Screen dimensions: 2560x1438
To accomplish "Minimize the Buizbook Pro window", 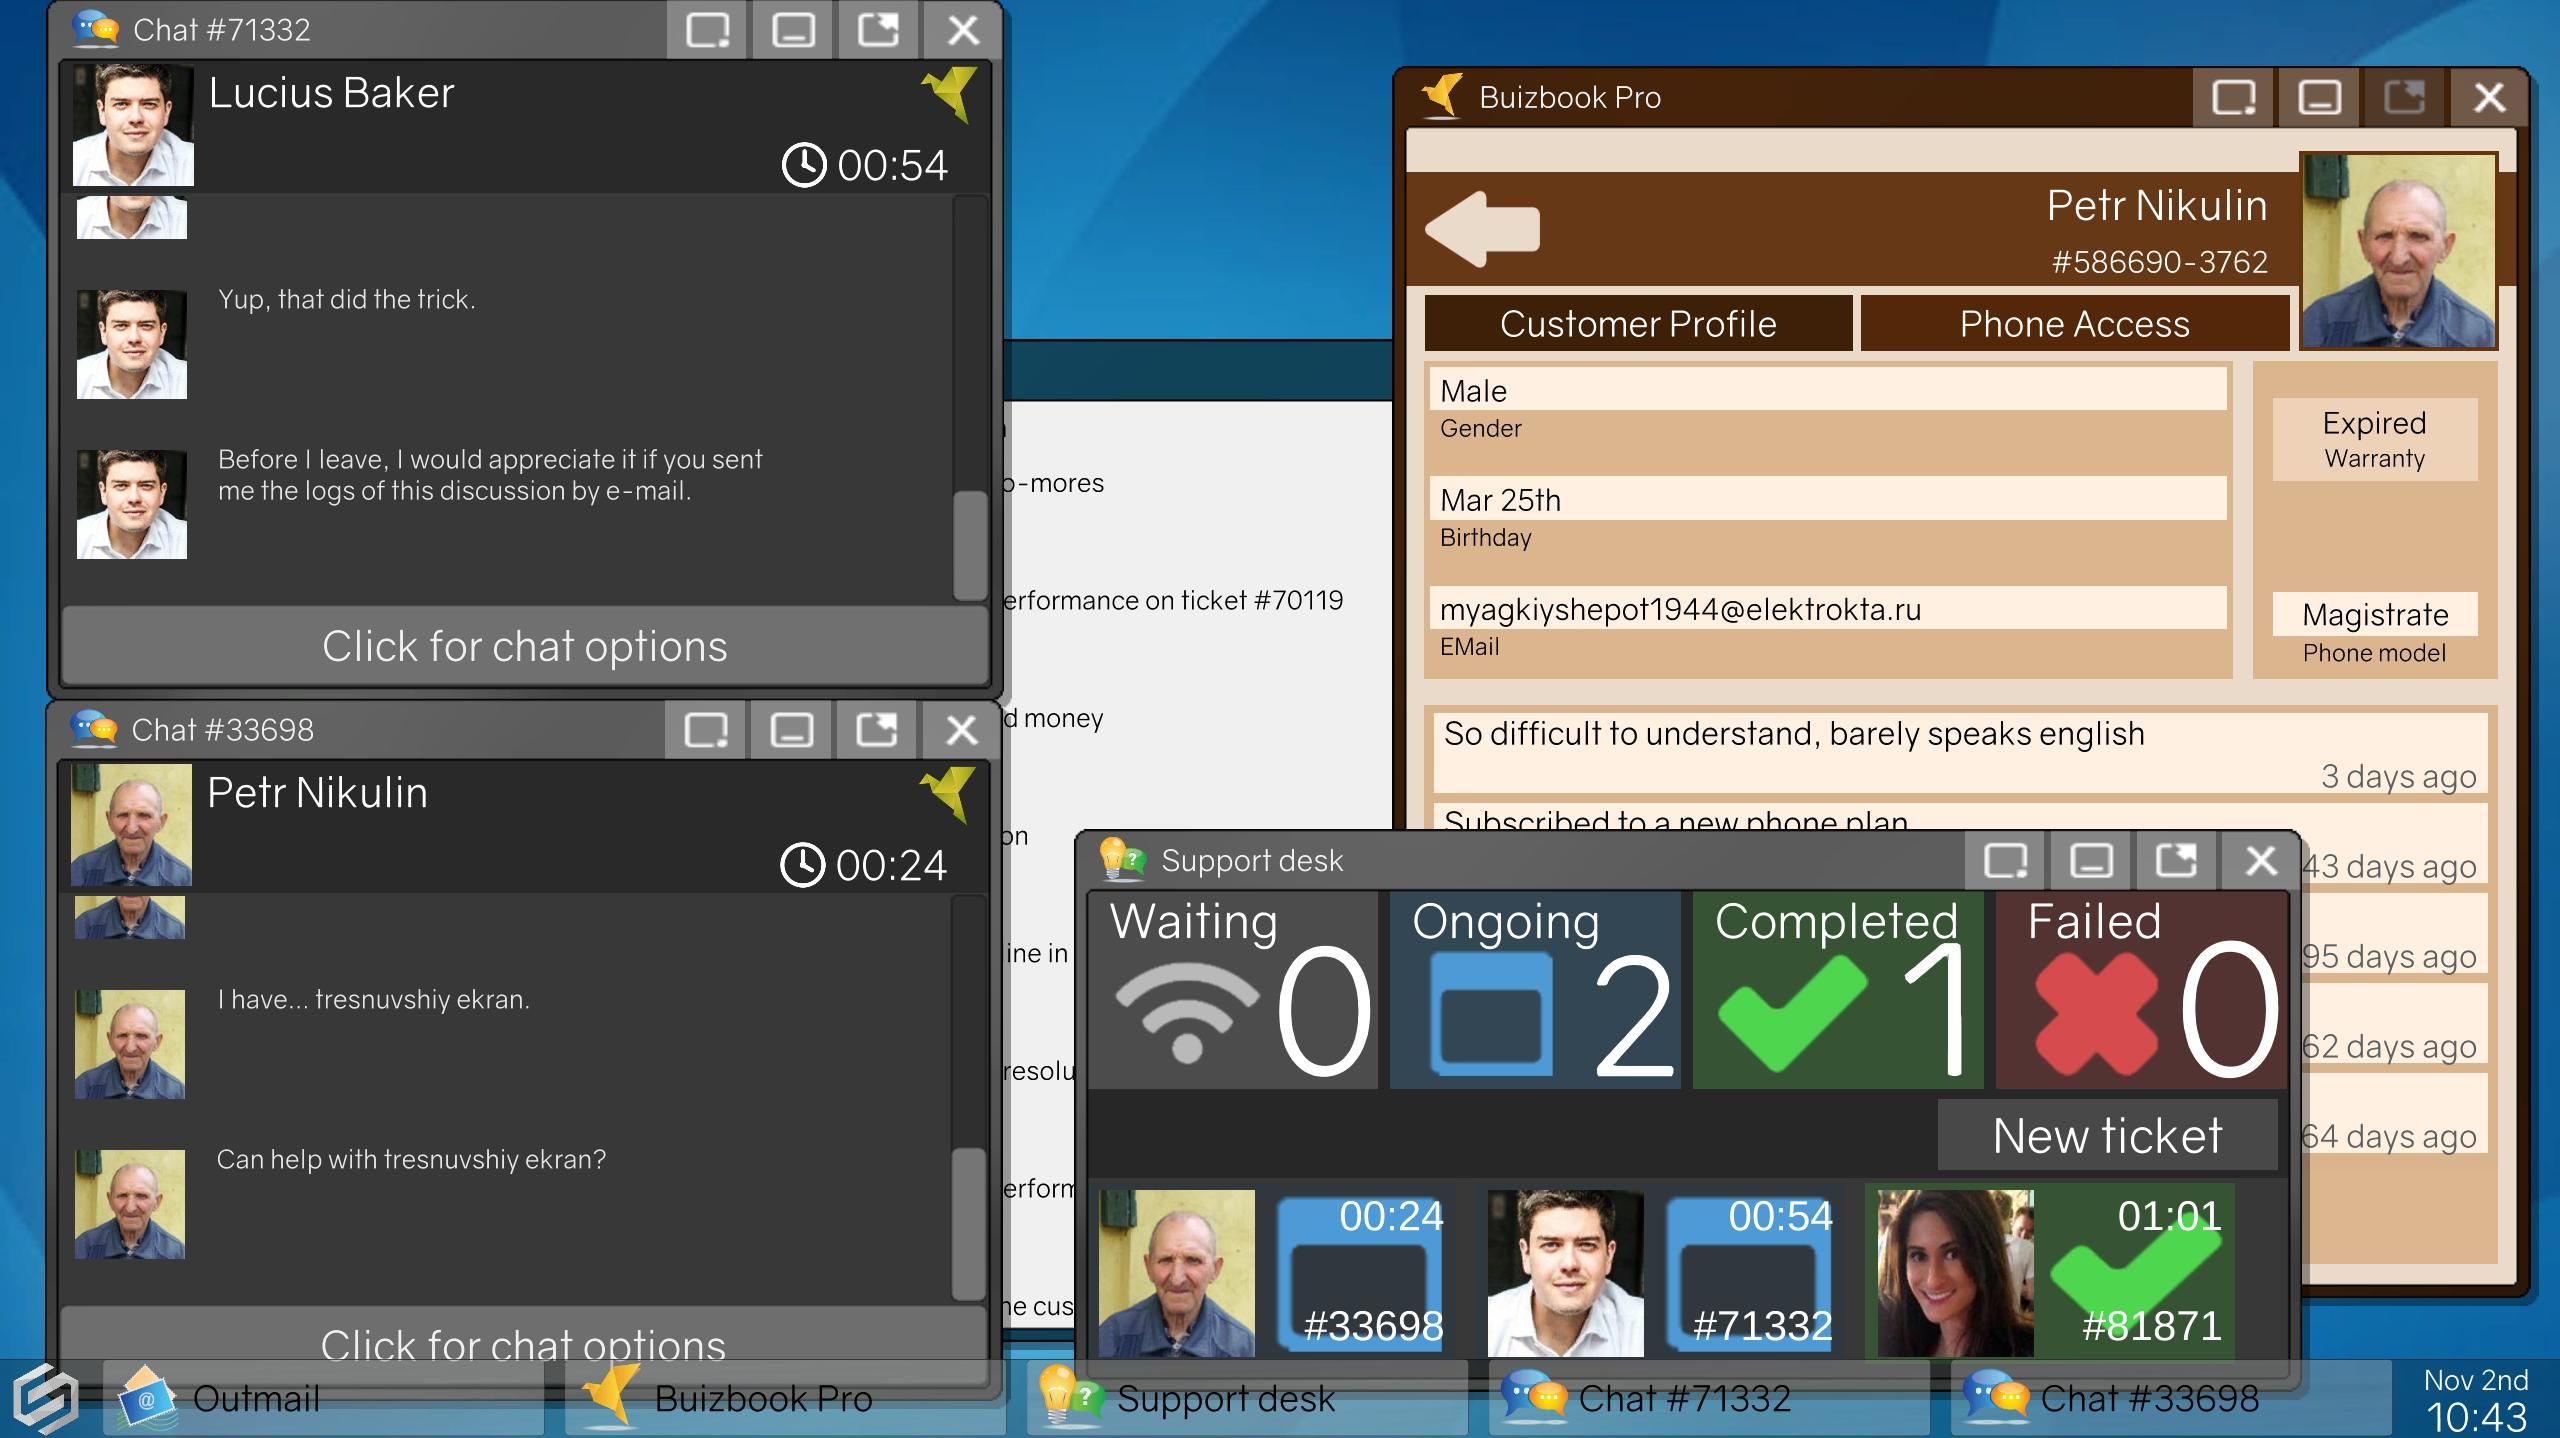I will click(x=2318, y=97).
